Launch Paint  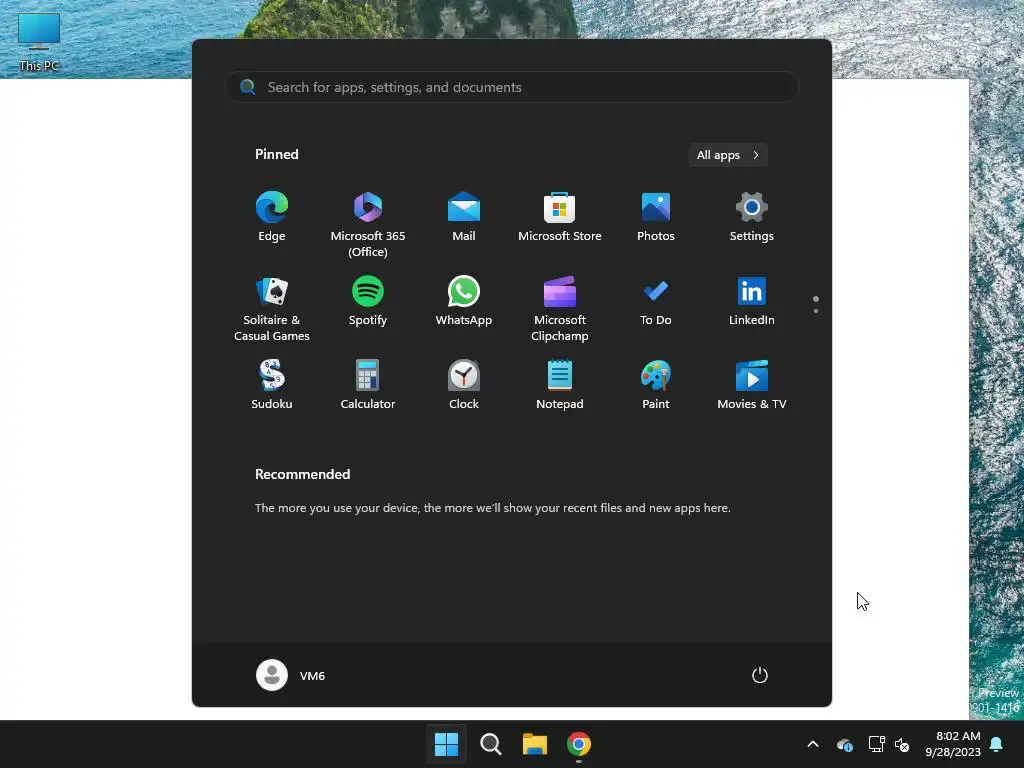click(656, 385)
